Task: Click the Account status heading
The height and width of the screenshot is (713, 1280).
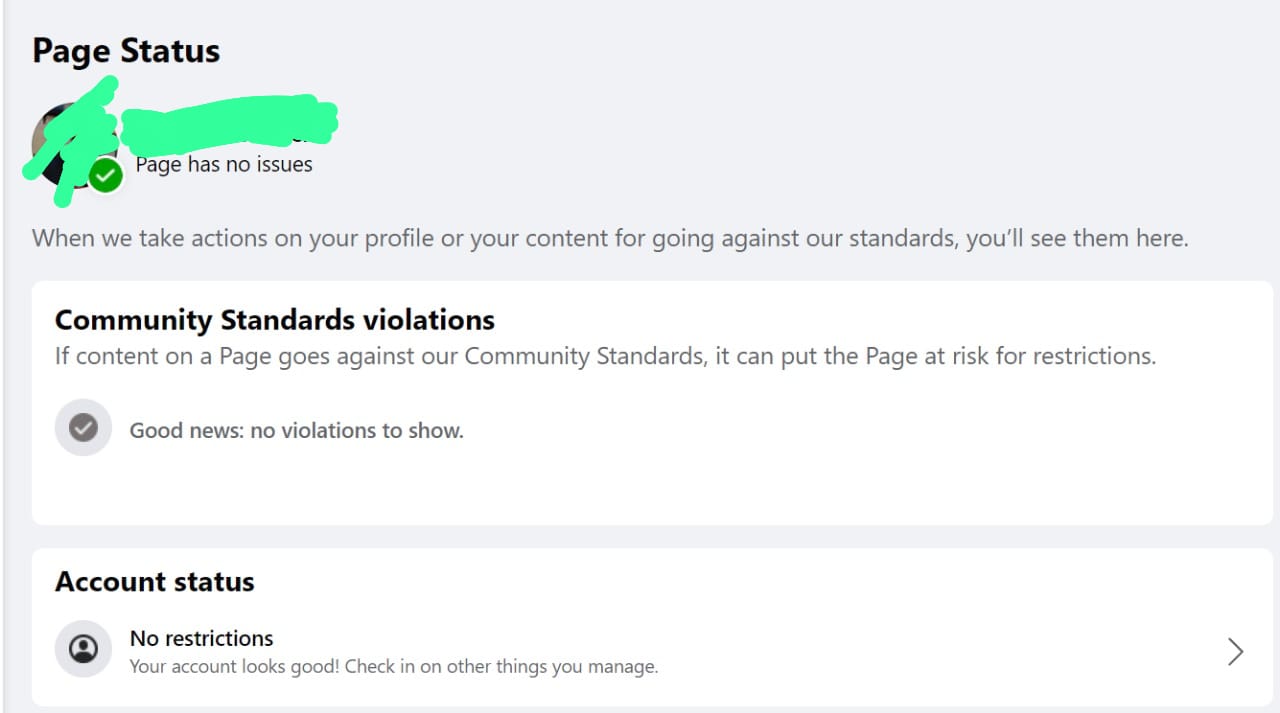Action: tap(155, 582)
